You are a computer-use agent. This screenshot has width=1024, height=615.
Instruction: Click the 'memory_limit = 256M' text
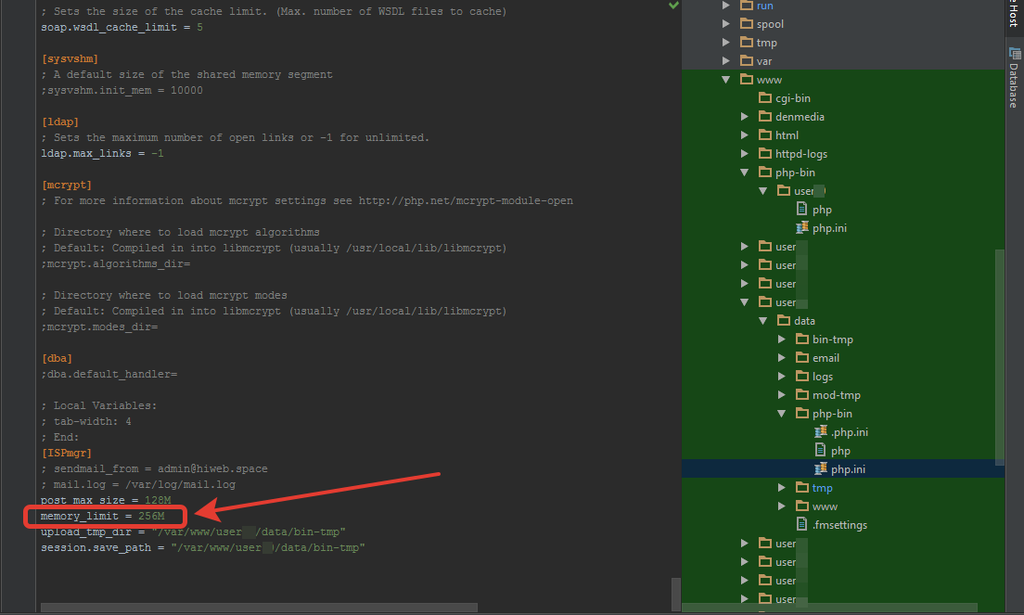pyautogui.click(x=103, y=516)
